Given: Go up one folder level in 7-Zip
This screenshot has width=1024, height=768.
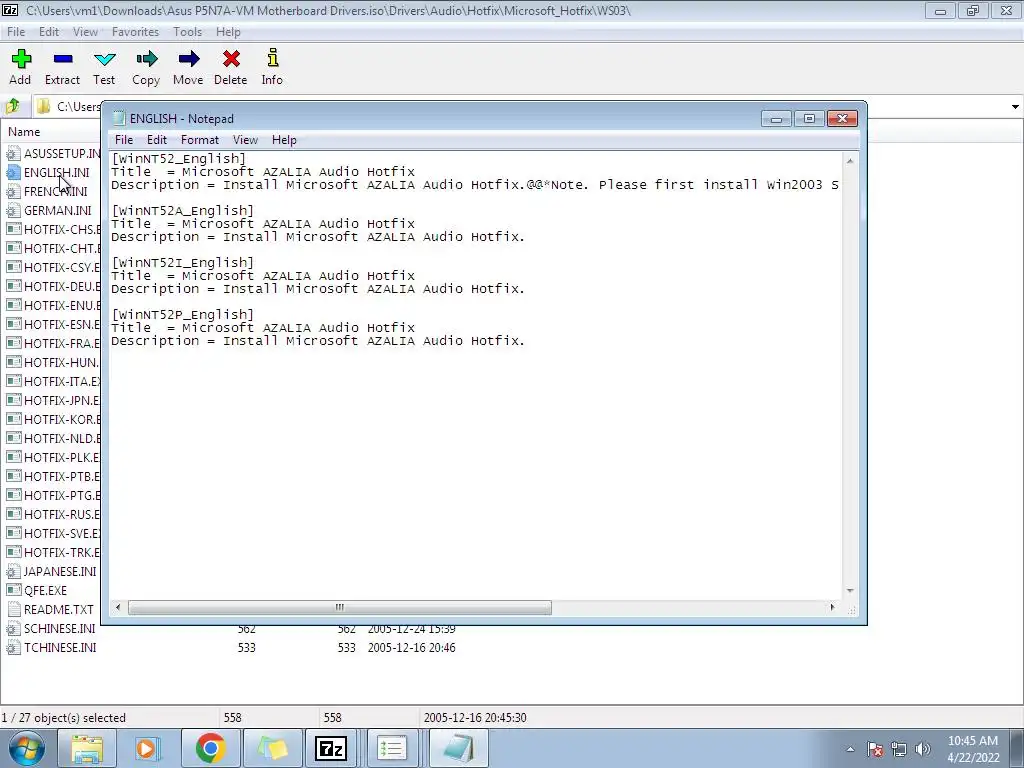Looking at the screenshot, I should 13,106.
